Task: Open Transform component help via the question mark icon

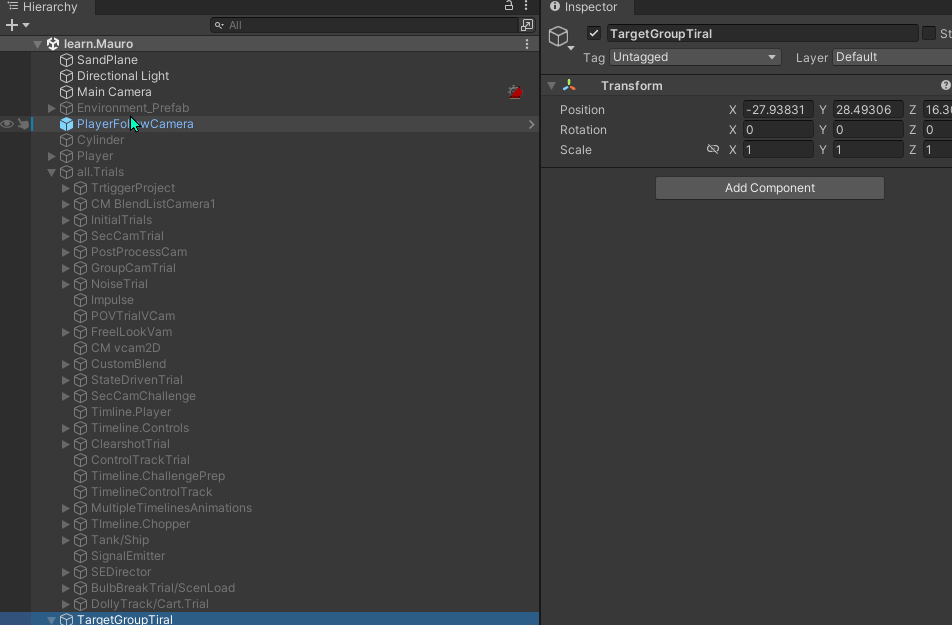Action: 945,84
